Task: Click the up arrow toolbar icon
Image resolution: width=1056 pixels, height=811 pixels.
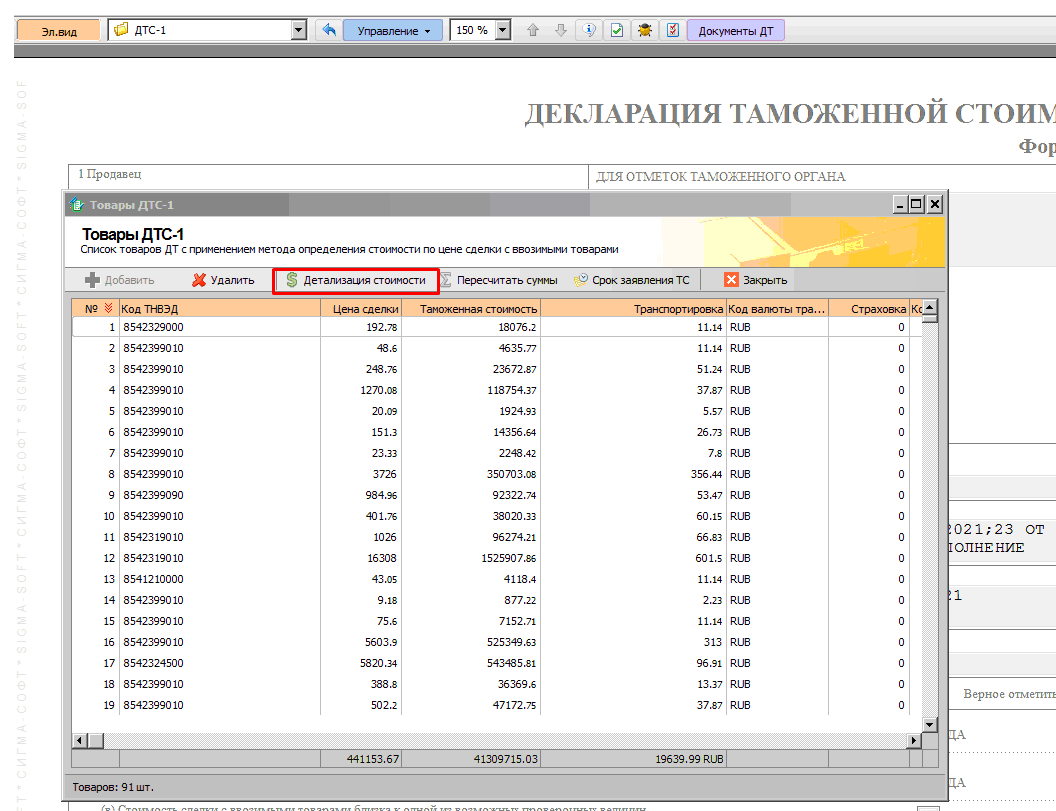Action: tap(533, 30)
